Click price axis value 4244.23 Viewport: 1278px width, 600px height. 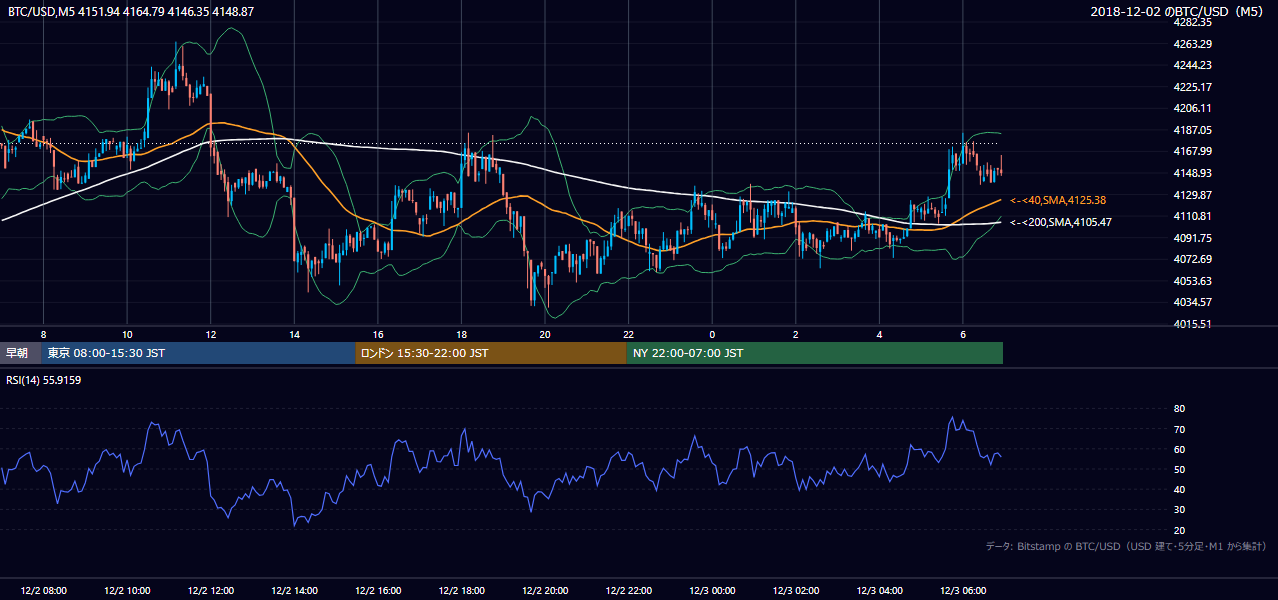(1192, 65)
